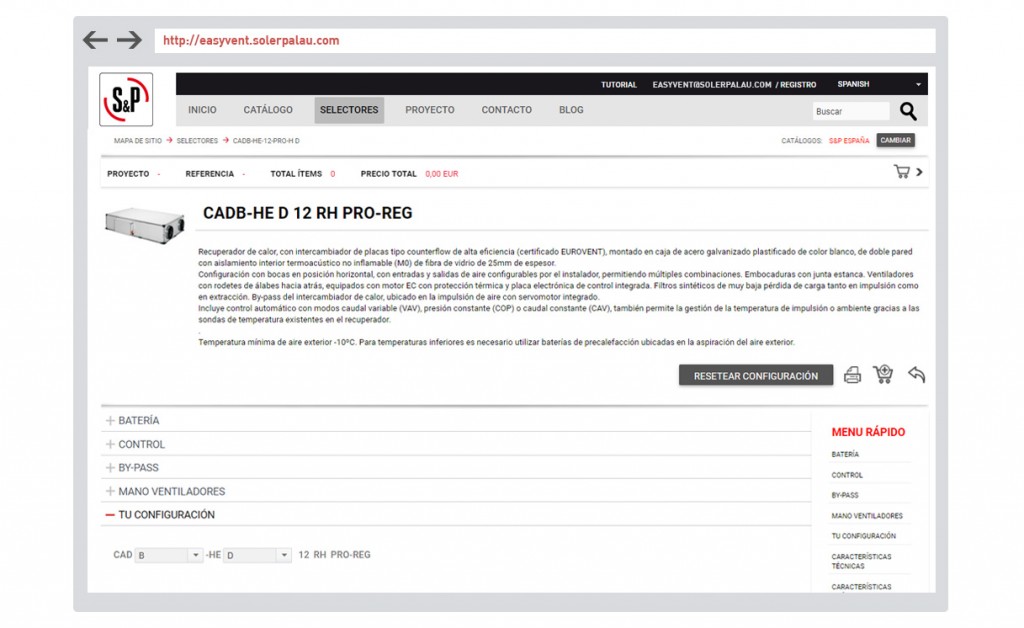Click the 0,00 EUR total price value
This screenshot has height=628, width=1024.
click(441, 174)
